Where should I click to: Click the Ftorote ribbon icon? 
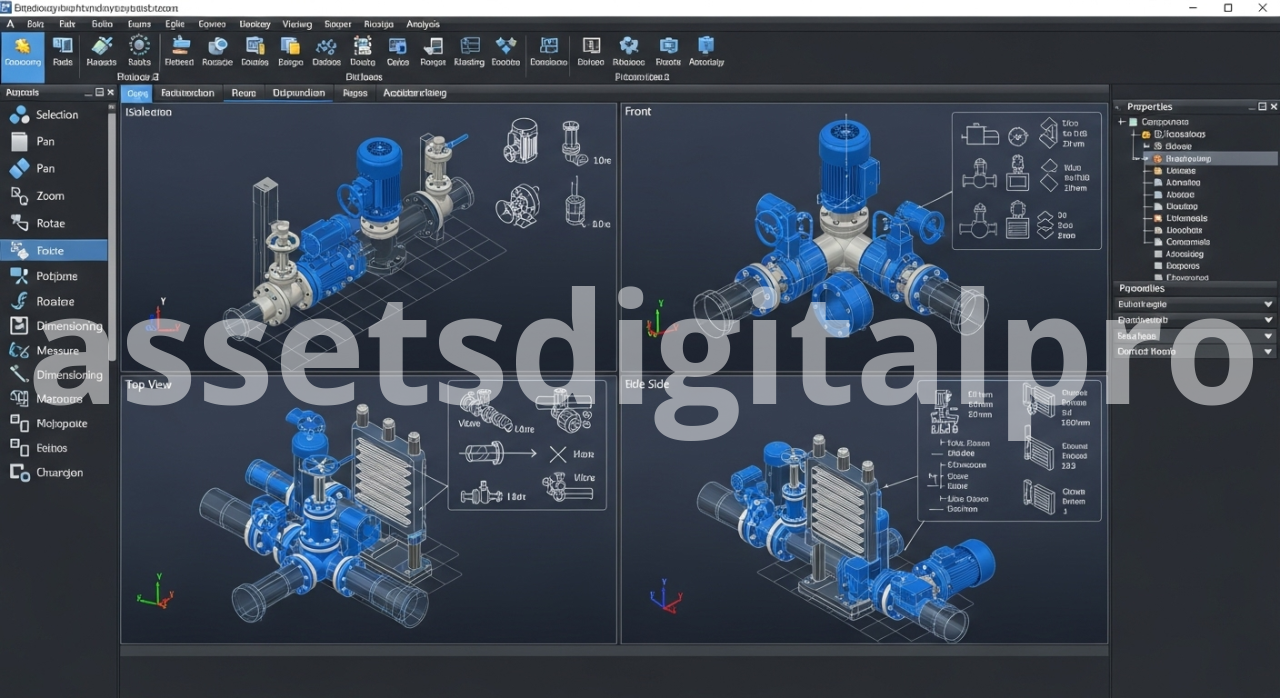668,52
